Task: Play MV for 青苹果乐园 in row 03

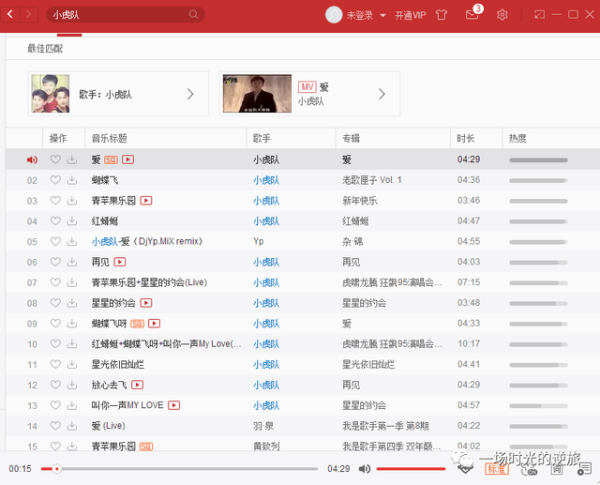Action: click(146, 201)
